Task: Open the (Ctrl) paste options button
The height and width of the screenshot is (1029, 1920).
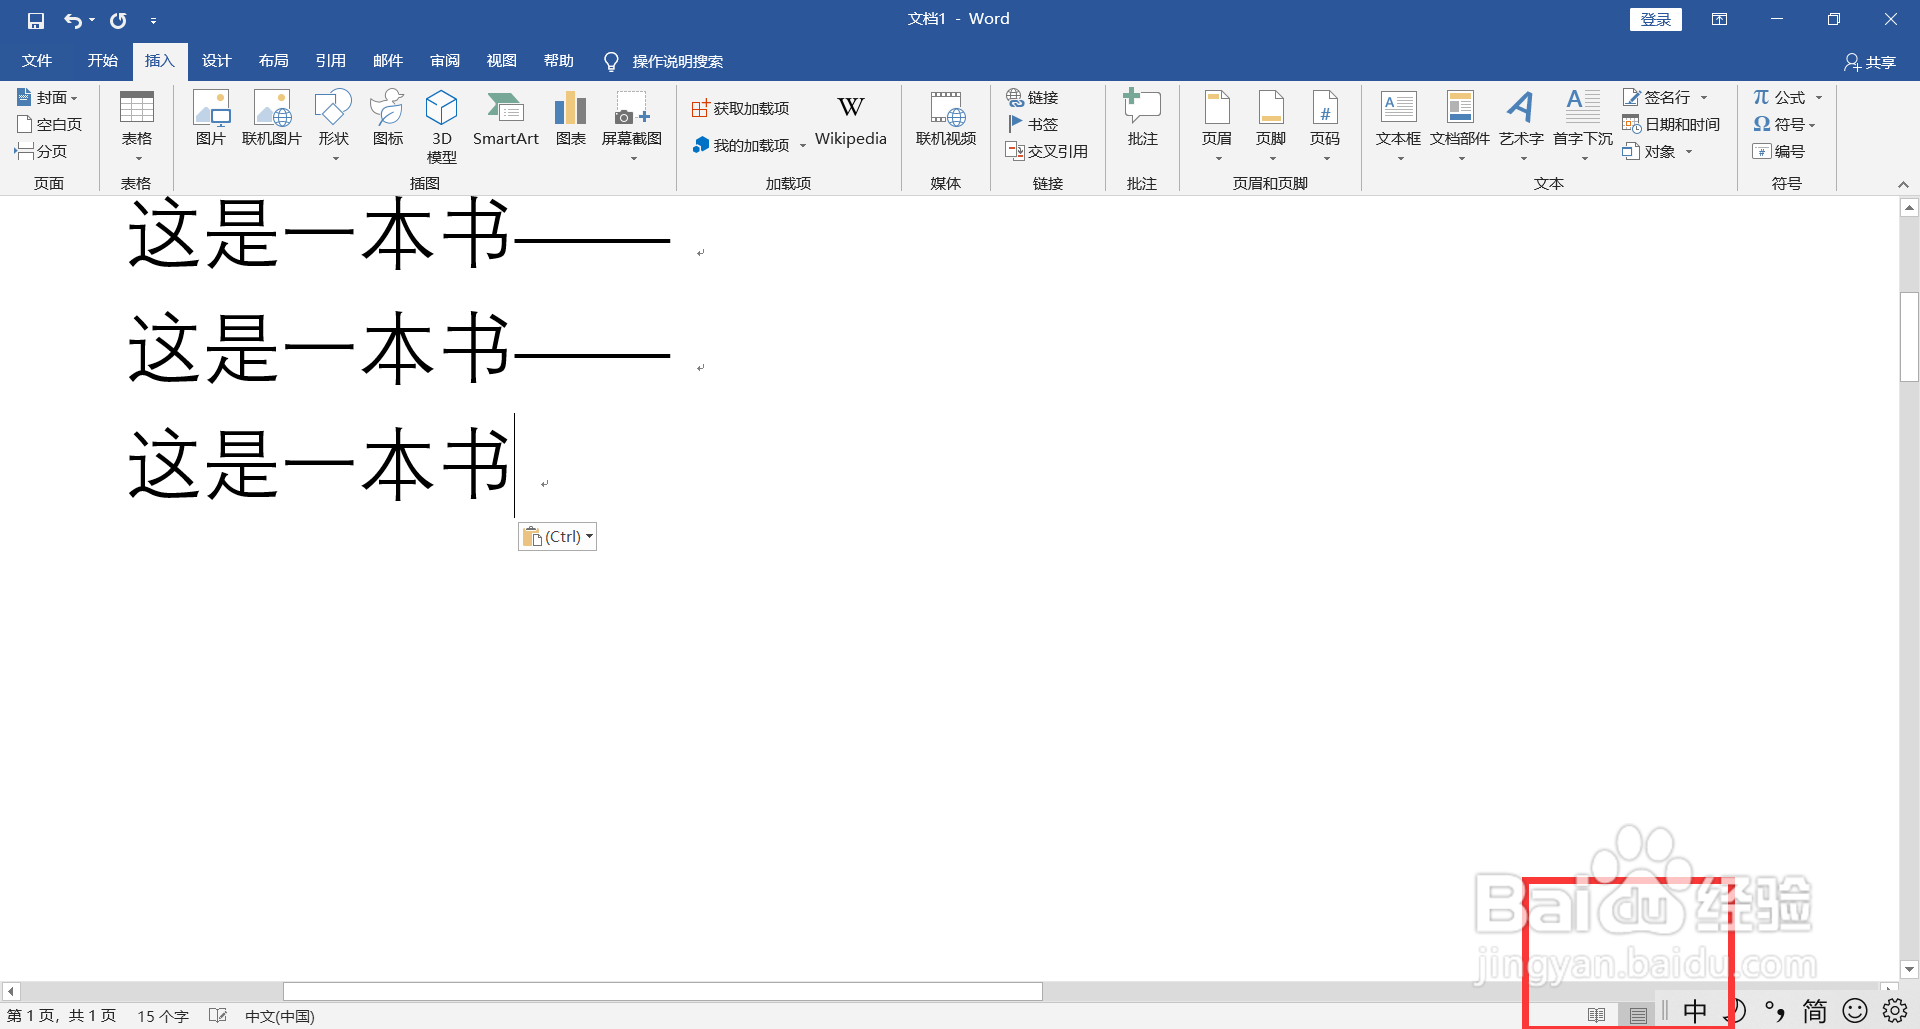Action: pos(558,536)
